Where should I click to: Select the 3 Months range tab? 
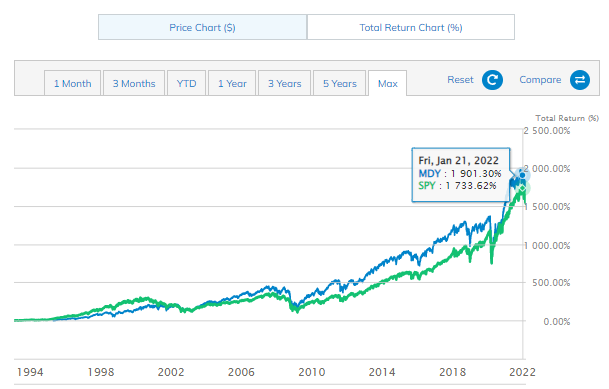click(134, 83)
